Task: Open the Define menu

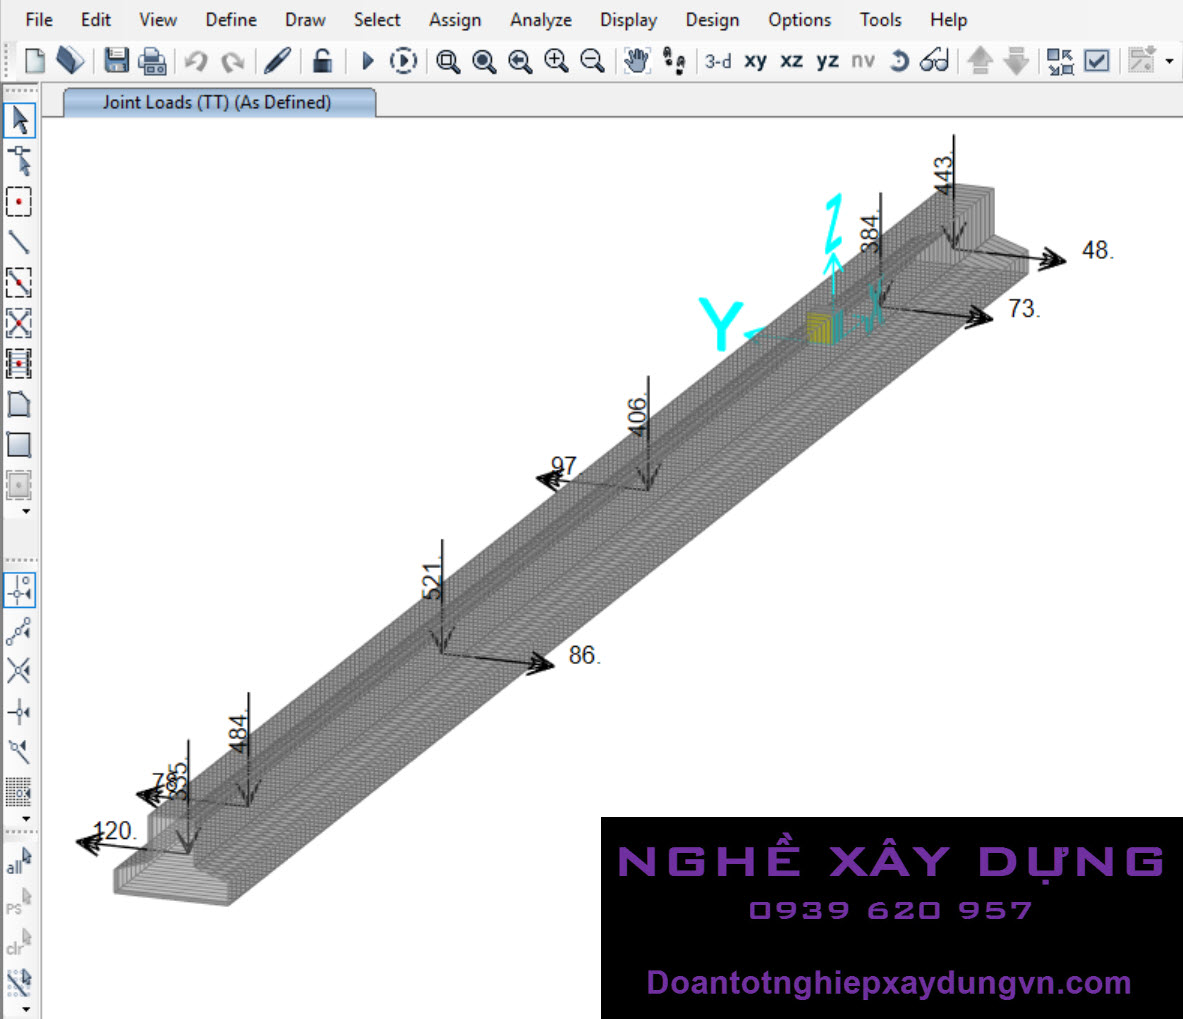Action: (231, 20)
